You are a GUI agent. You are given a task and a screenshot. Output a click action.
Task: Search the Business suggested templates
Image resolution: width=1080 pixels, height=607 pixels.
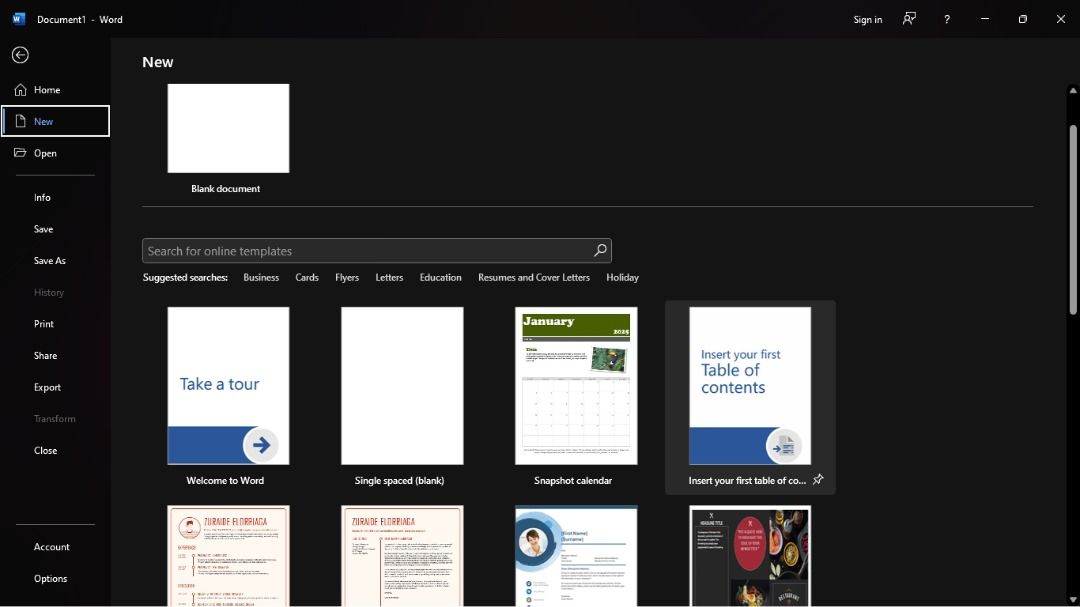tap(261, 277)
